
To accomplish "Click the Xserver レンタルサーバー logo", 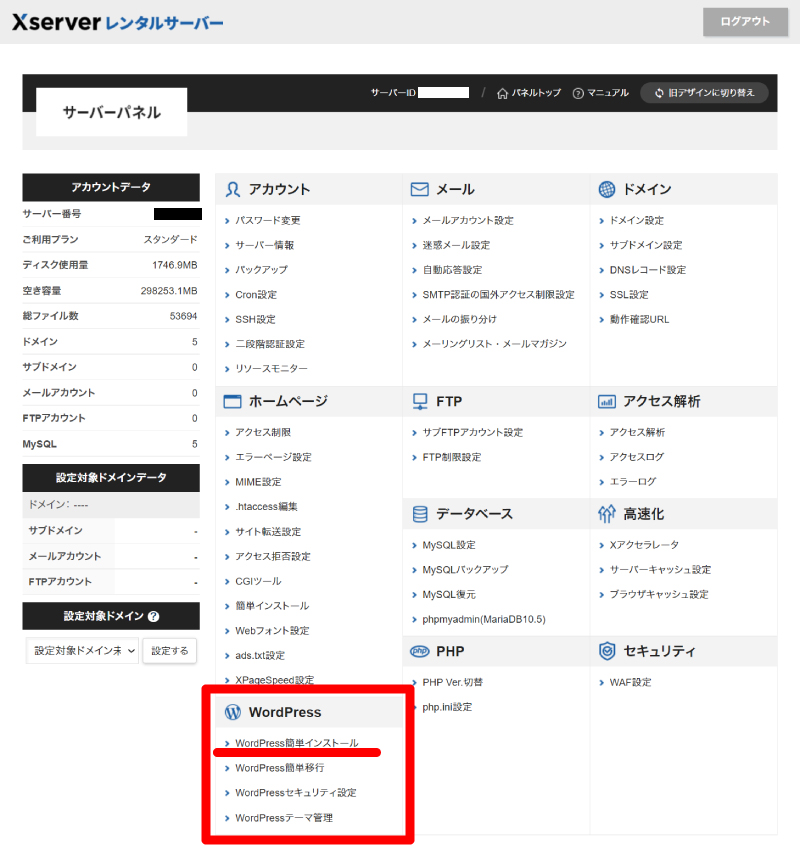I will (x=117, y=22).
